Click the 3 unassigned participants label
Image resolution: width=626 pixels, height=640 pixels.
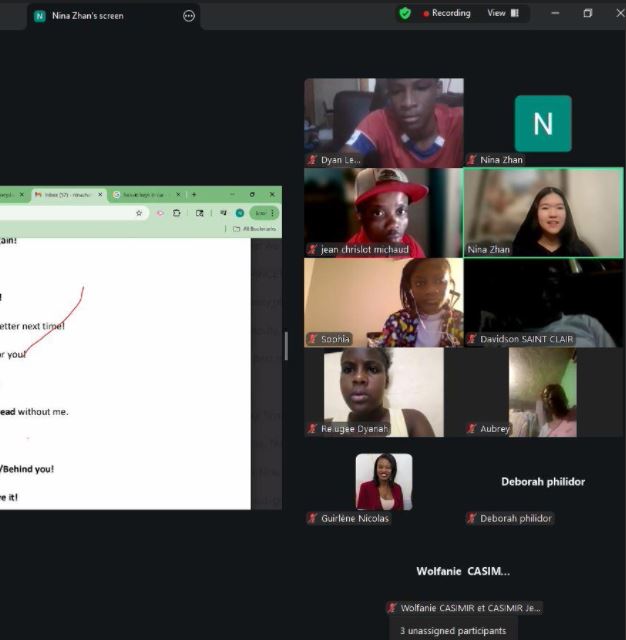[x=453, y=630]
